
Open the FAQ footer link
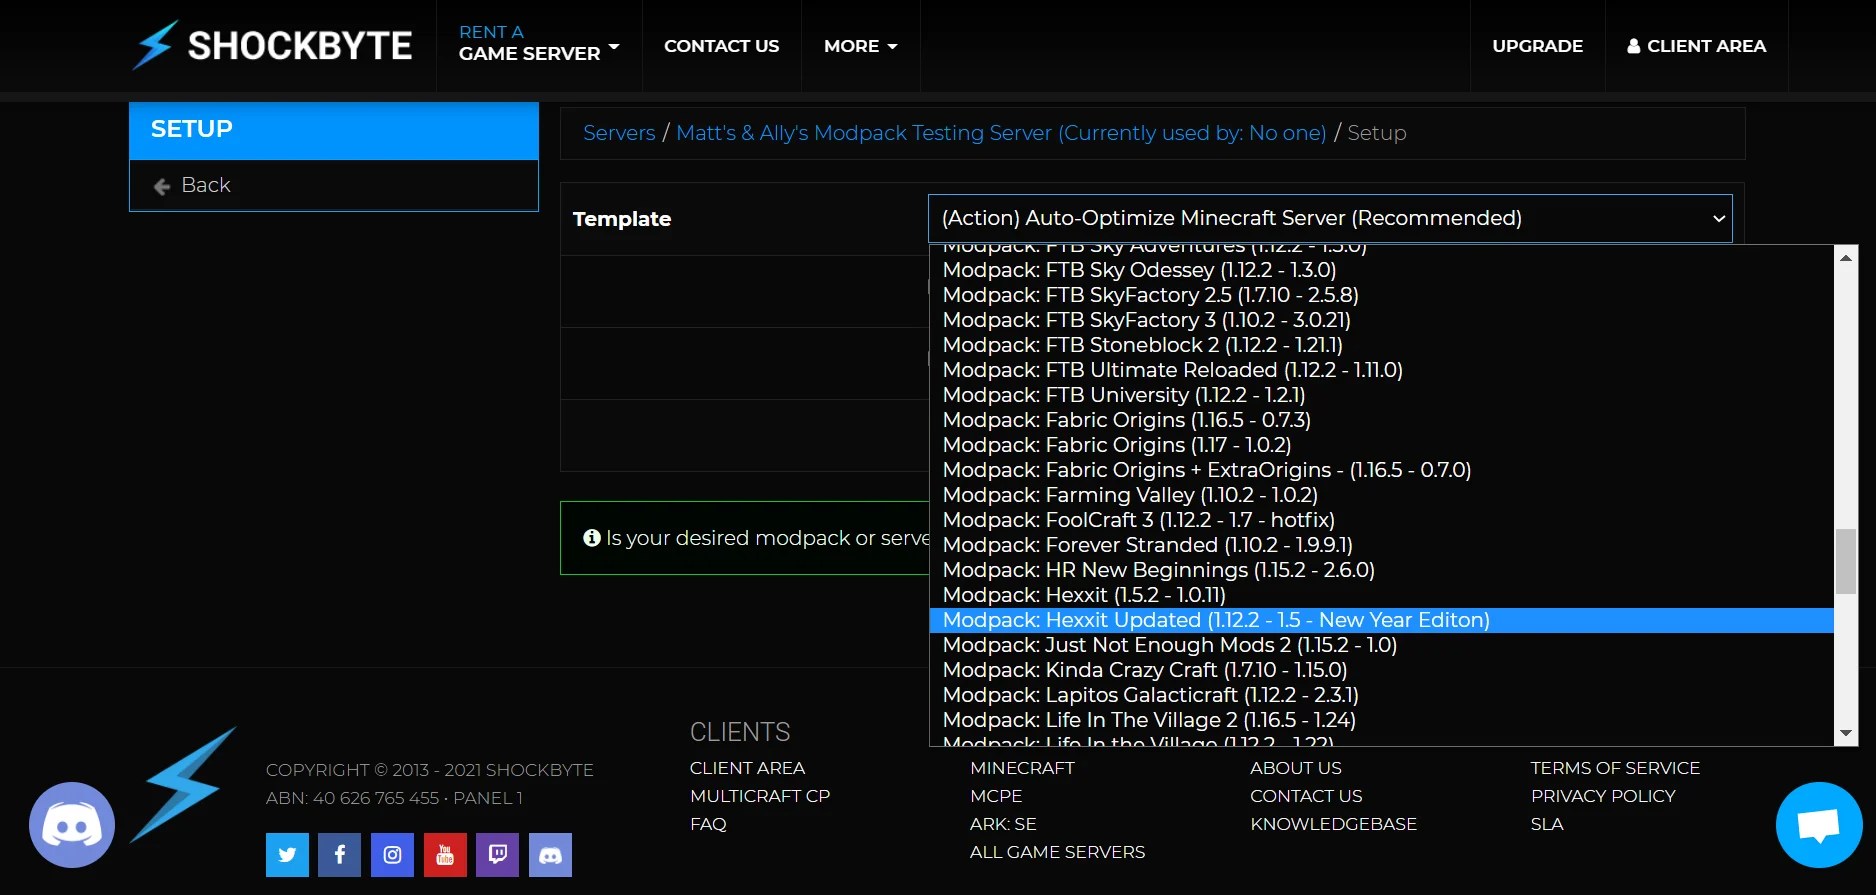click(708, 824)
